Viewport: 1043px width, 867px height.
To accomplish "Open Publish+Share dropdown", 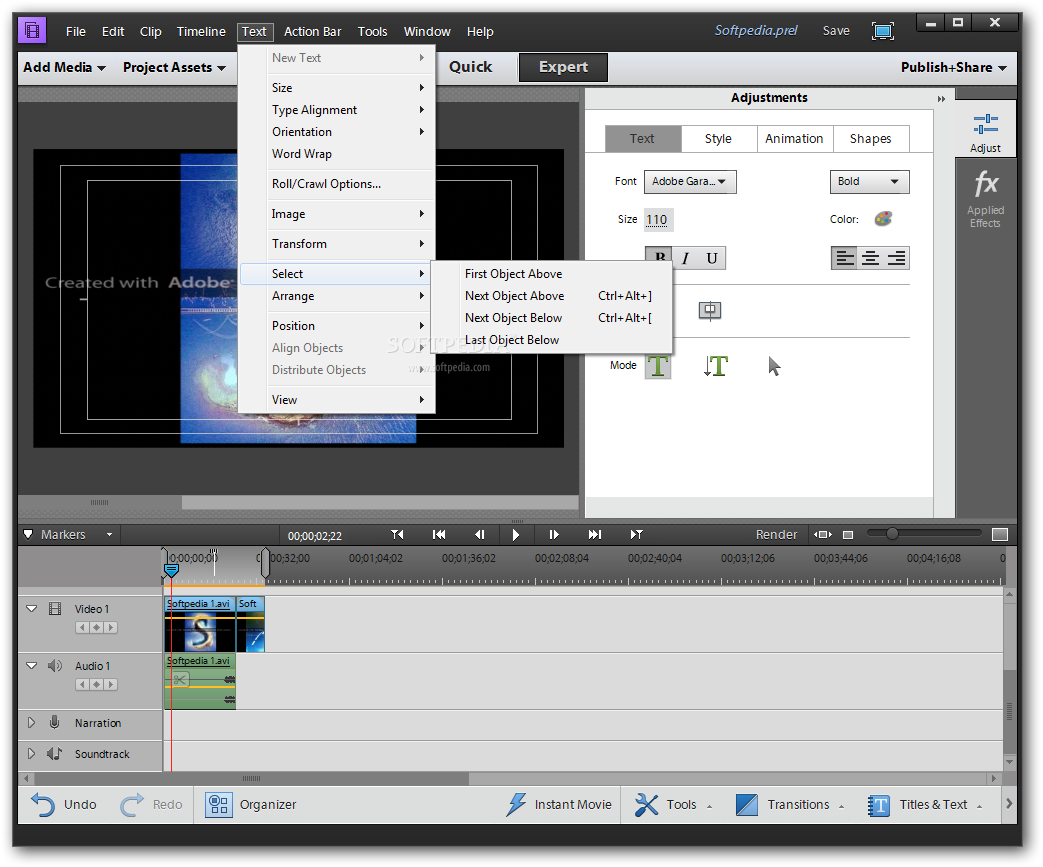I will pyautogui.click(x=954, y=68).
